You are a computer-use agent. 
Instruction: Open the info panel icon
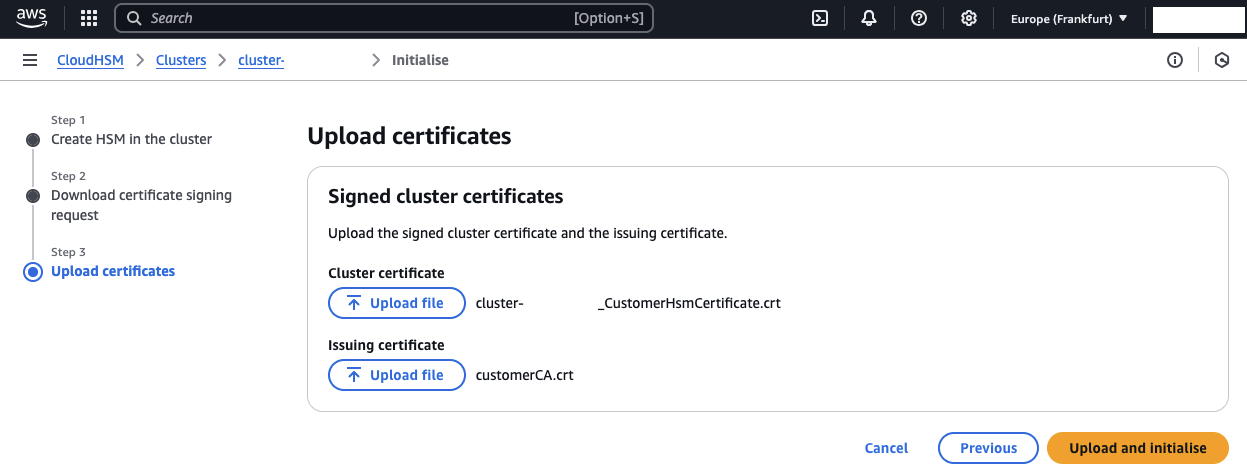coord(1175,60)
